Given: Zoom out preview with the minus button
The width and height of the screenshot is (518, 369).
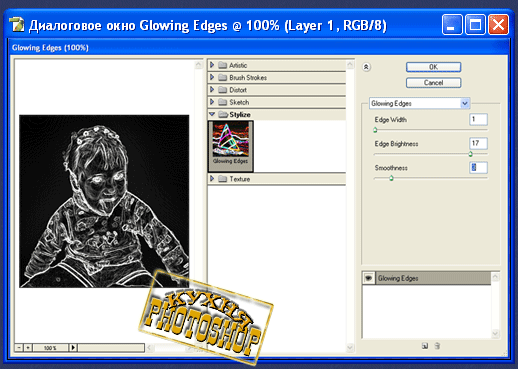Looking at the screenshot, I should pyautogui.click(x=19, y=348).
